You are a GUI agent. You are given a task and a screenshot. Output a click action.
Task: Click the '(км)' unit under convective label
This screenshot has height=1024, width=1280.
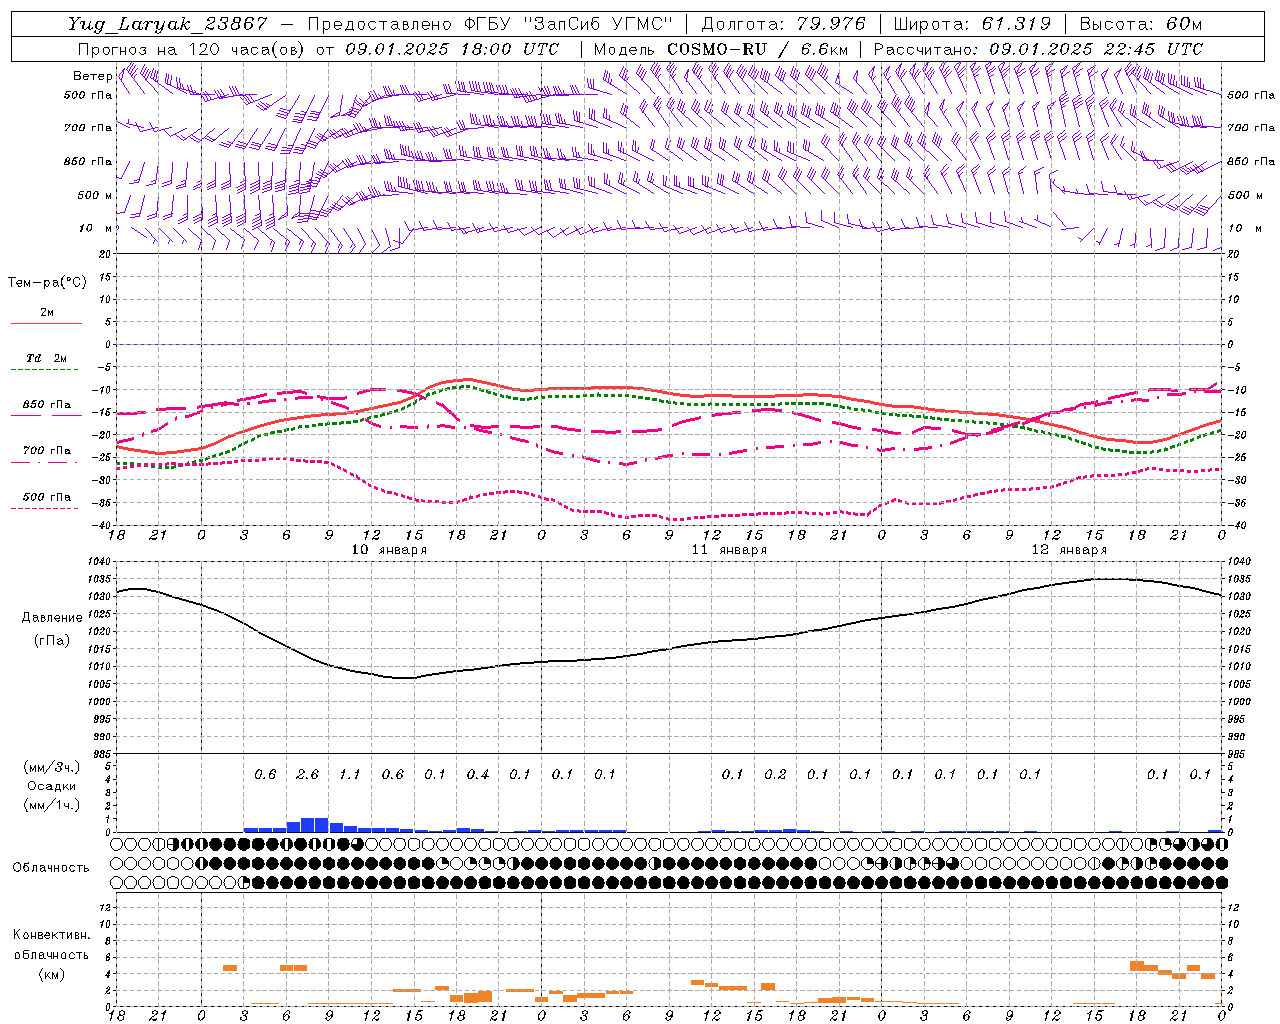click(x=51, y=974)
